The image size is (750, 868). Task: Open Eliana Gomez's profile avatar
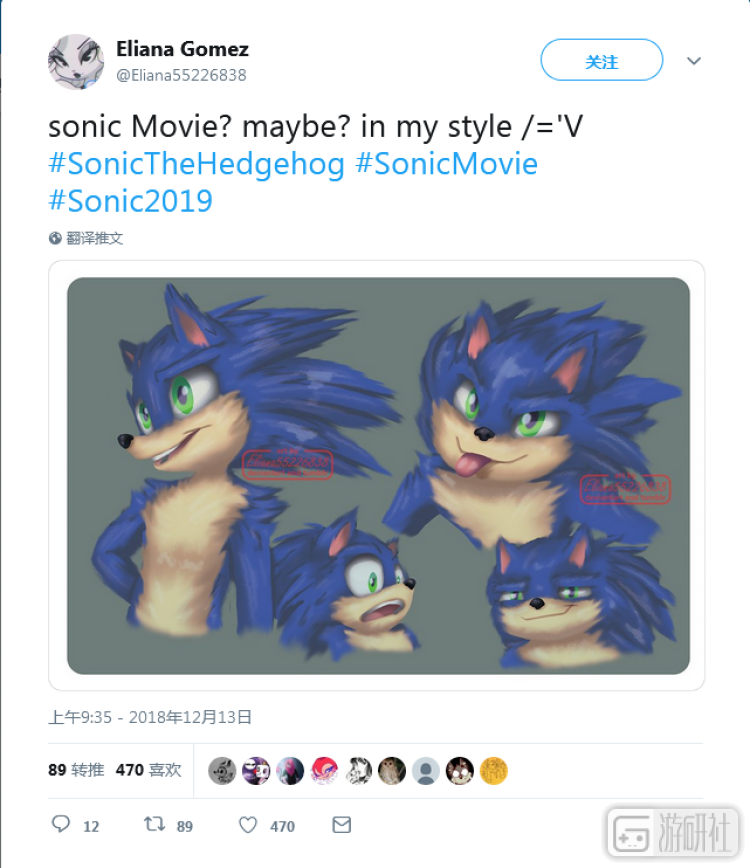(76, 61)
